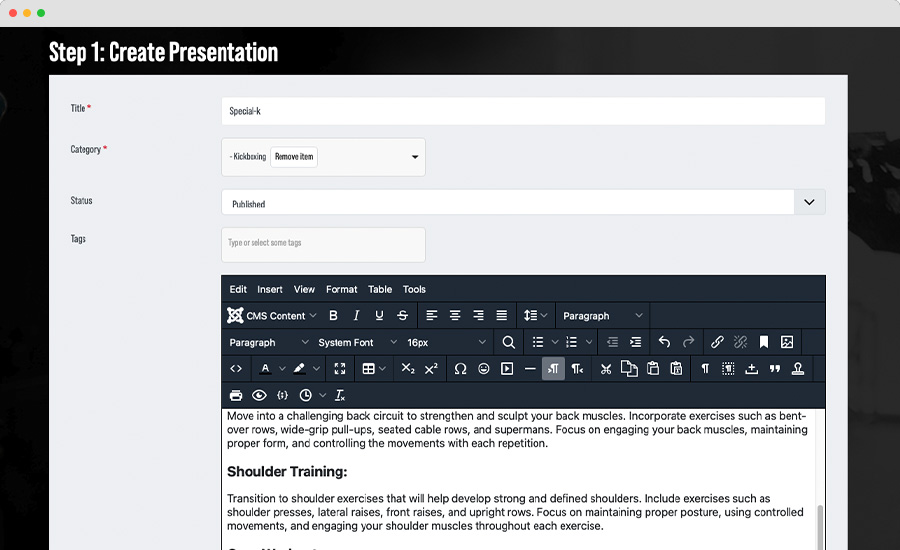The width and height of the screenshot is (900, 550).
Task: Click the Title input field
Action: coord(523,111)
